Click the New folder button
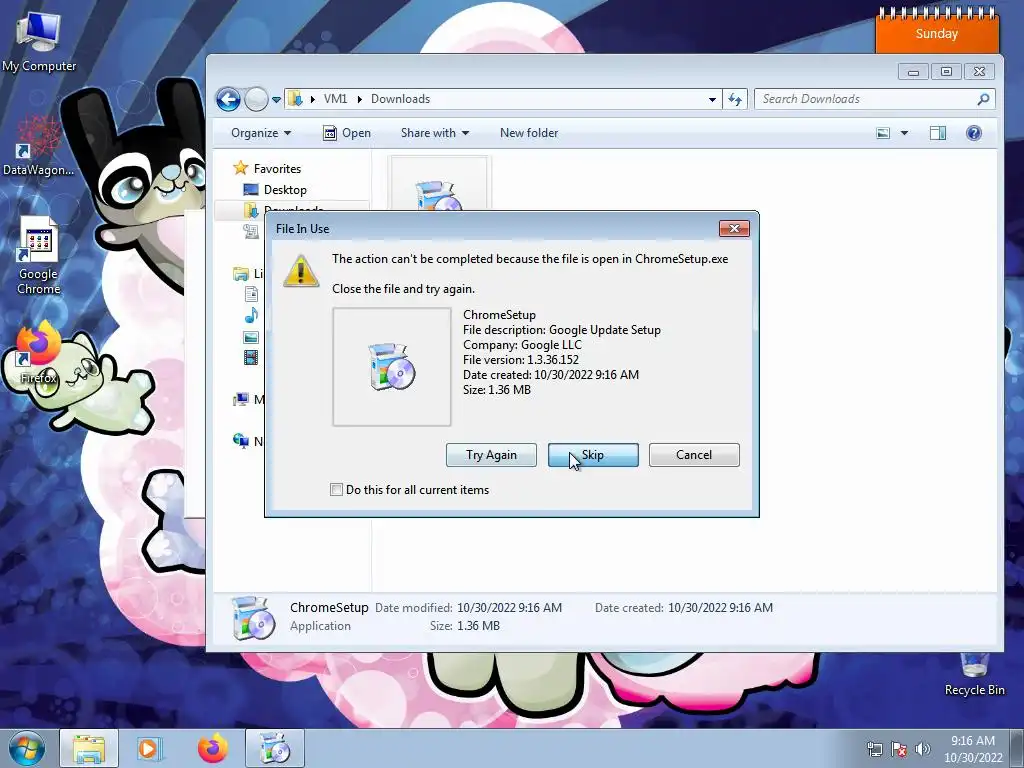Screen dimensions: 1024x768 click(529, 133)
